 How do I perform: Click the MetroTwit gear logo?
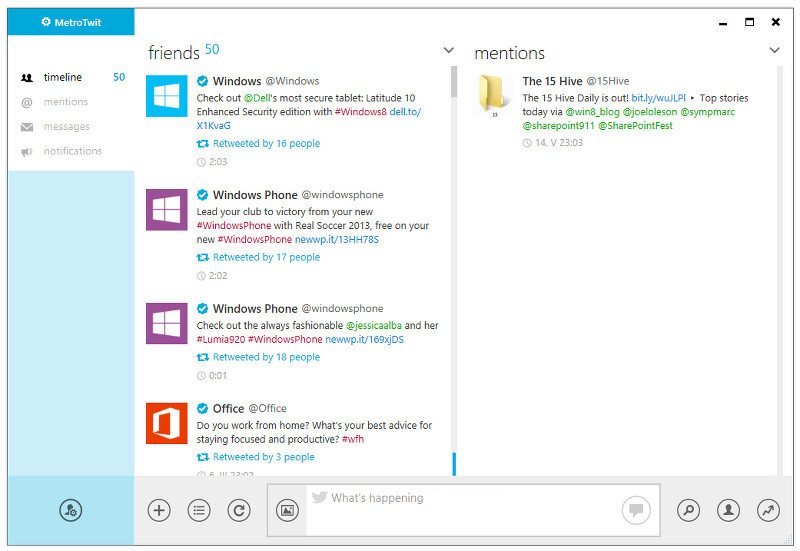coord(46,22)
